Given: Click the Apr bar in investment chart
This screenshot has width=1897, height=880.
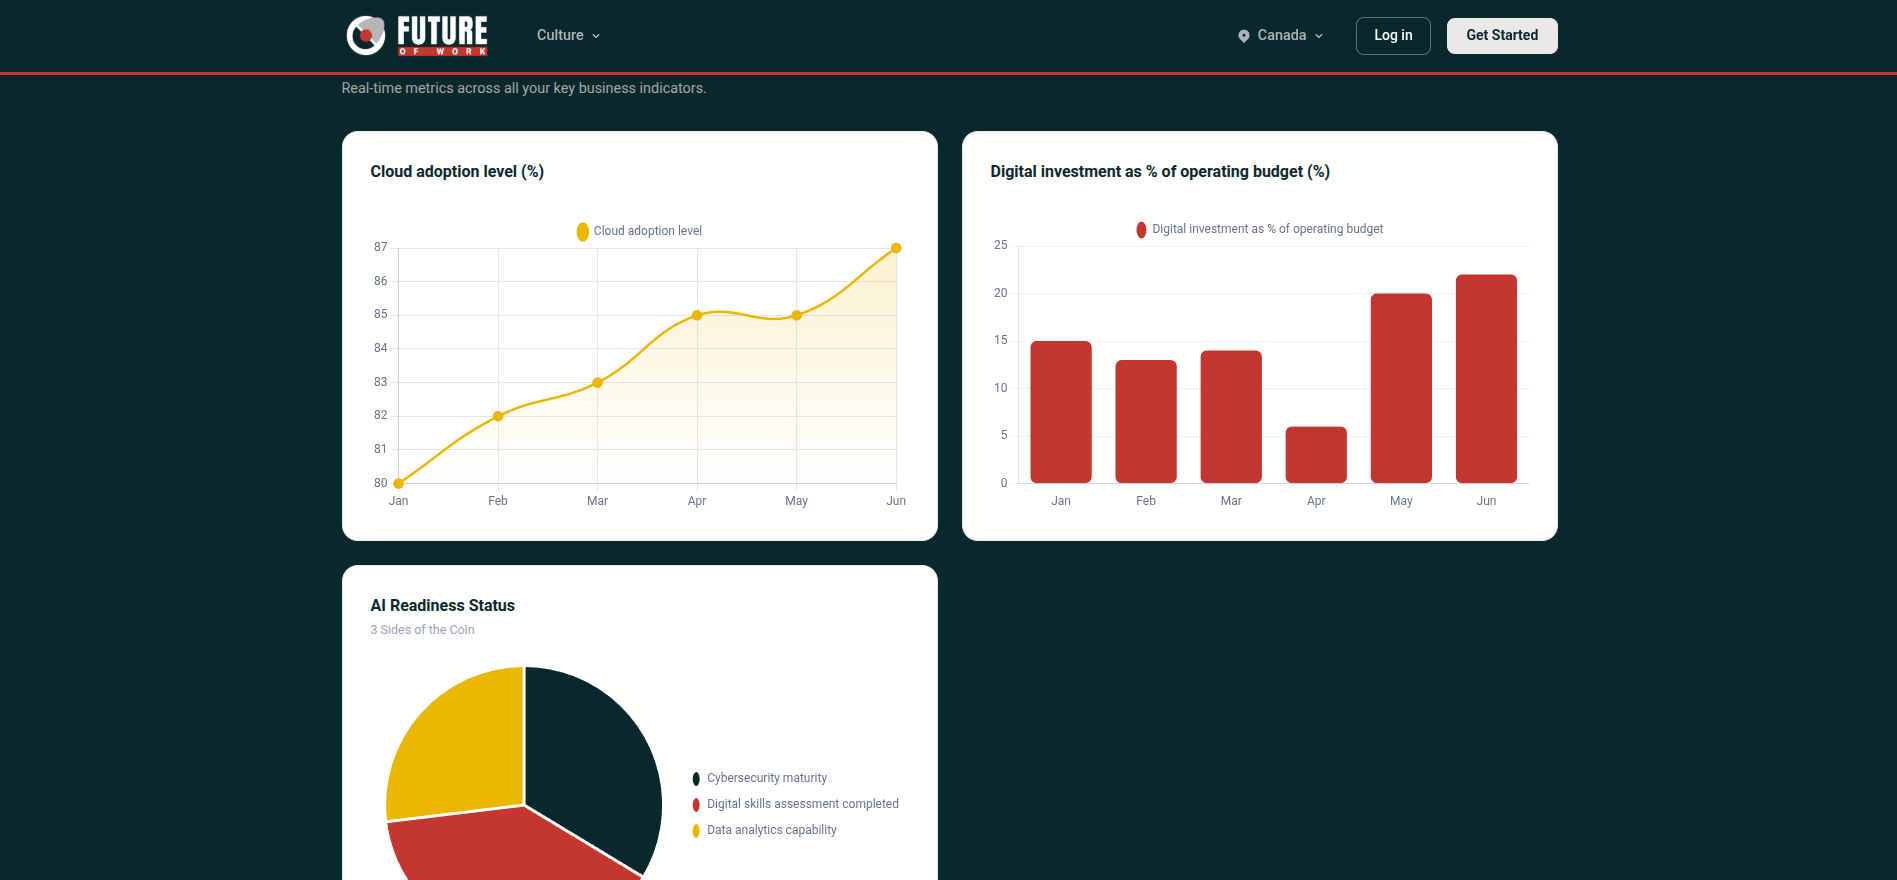Looking at the screenshot, I should pos(1316,455).
